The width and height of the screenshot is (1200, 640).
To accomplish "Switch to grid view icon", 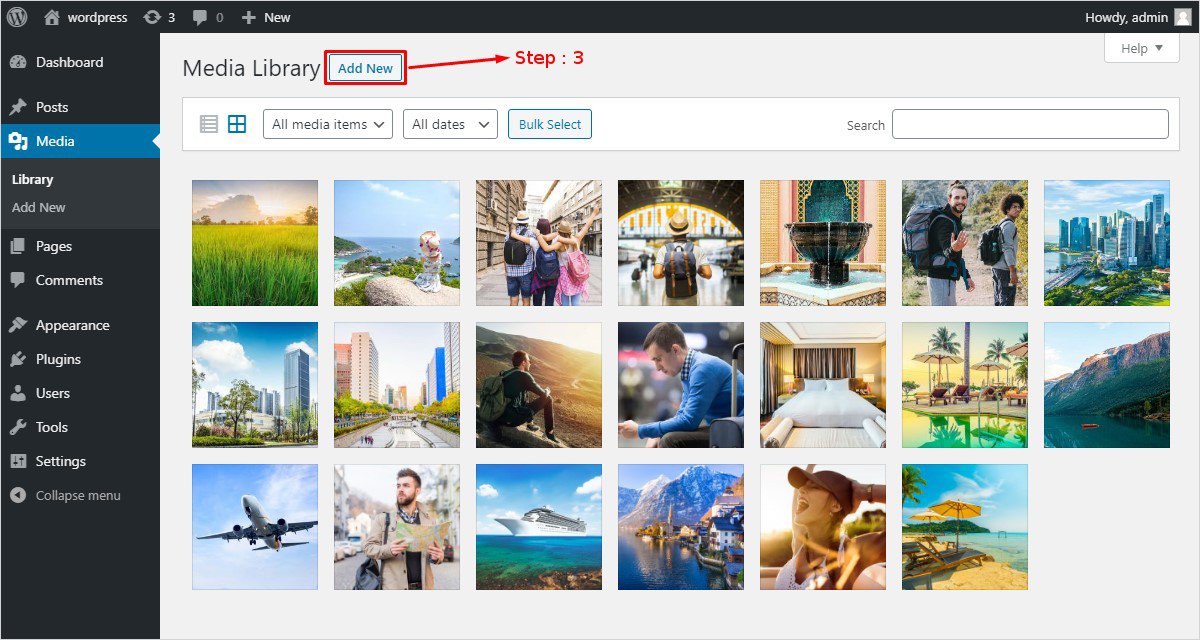I will [x=237, y=124].
